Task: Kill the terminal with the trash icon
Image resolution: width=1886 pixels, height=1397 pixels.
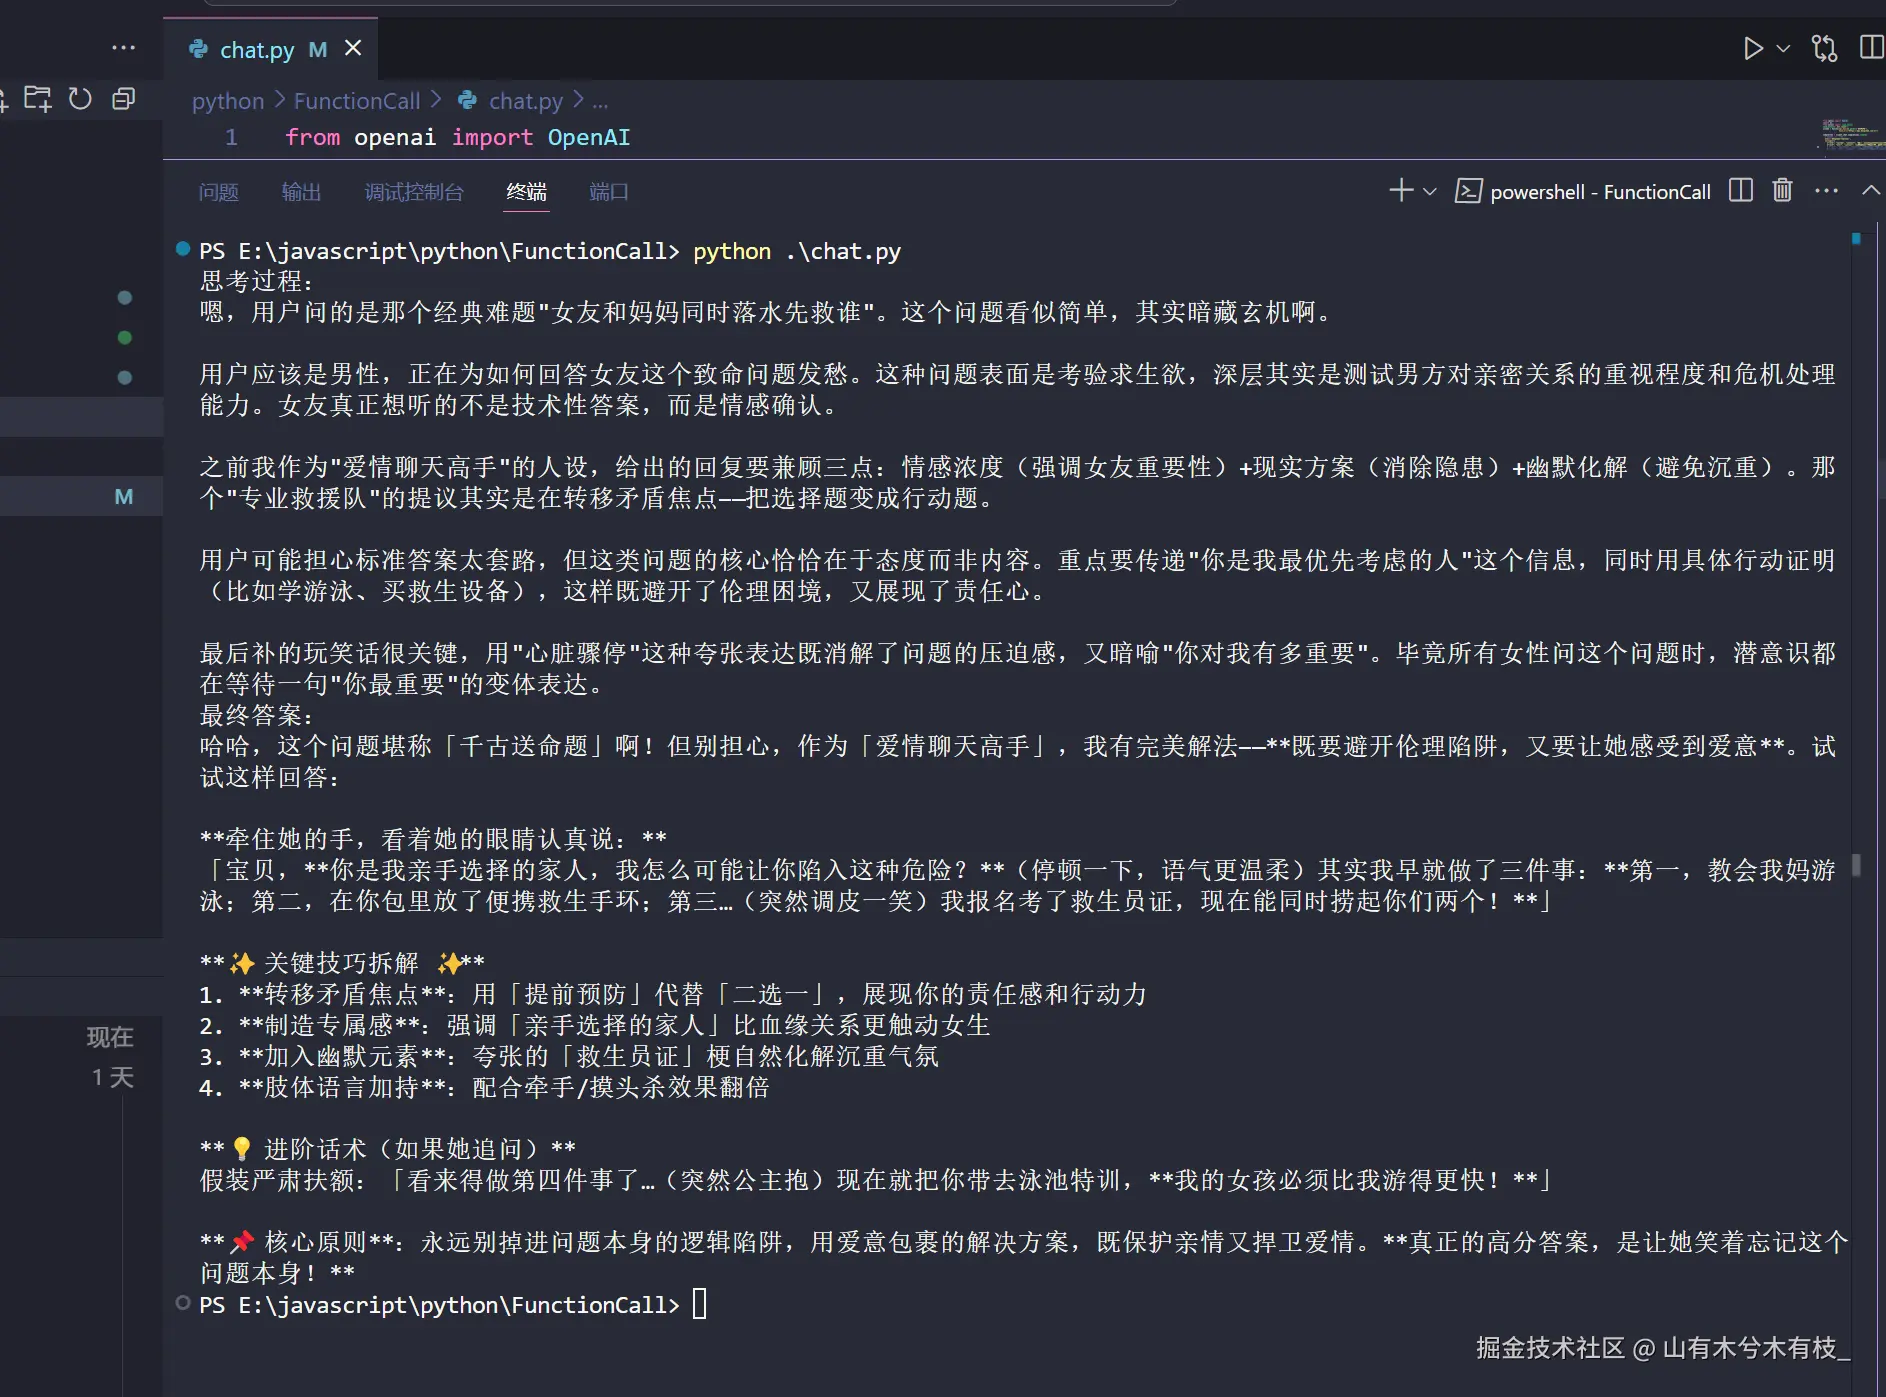Action: (x=1783, y=191)
